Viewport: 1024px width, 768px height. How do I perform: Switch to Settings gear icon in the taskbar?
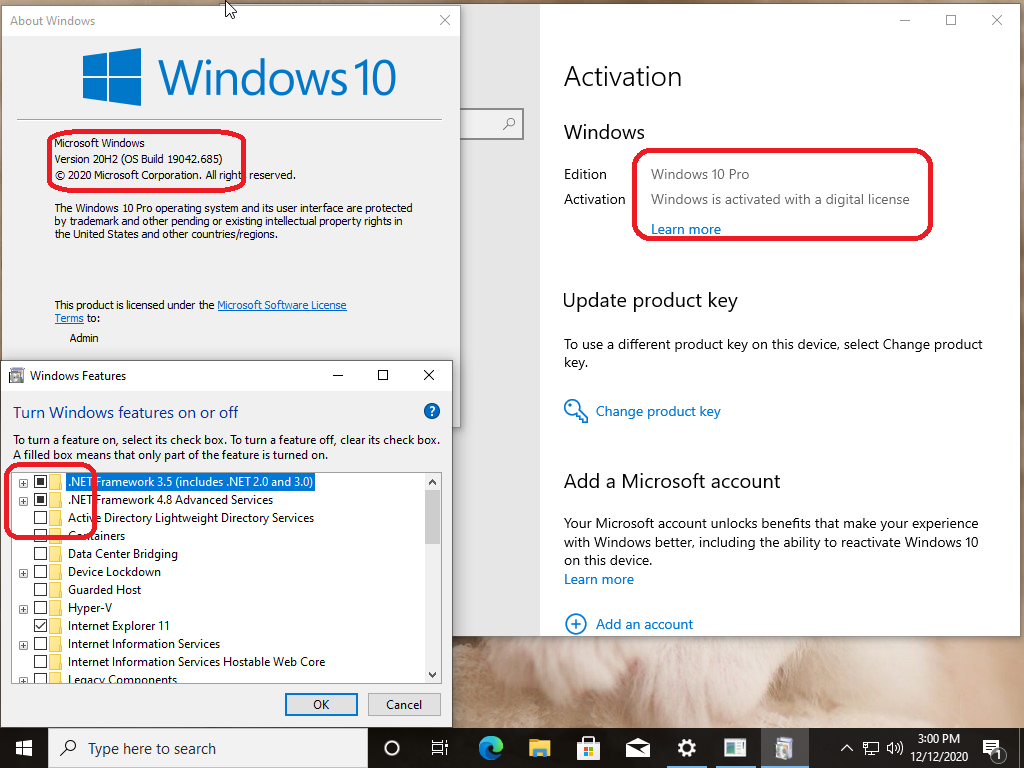(686, 748)
